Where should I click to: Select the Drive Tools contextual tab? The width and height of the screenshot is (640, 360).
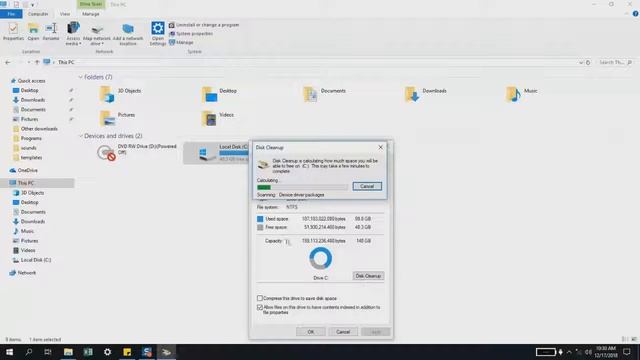coord(91,4)
